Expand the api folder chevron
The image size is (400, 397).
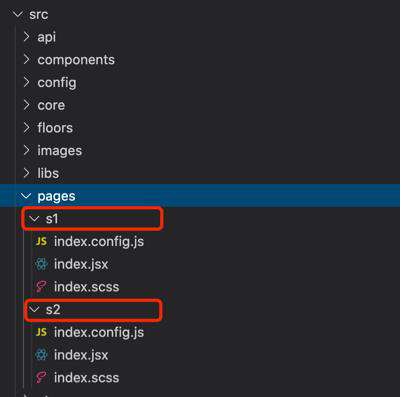27,37
